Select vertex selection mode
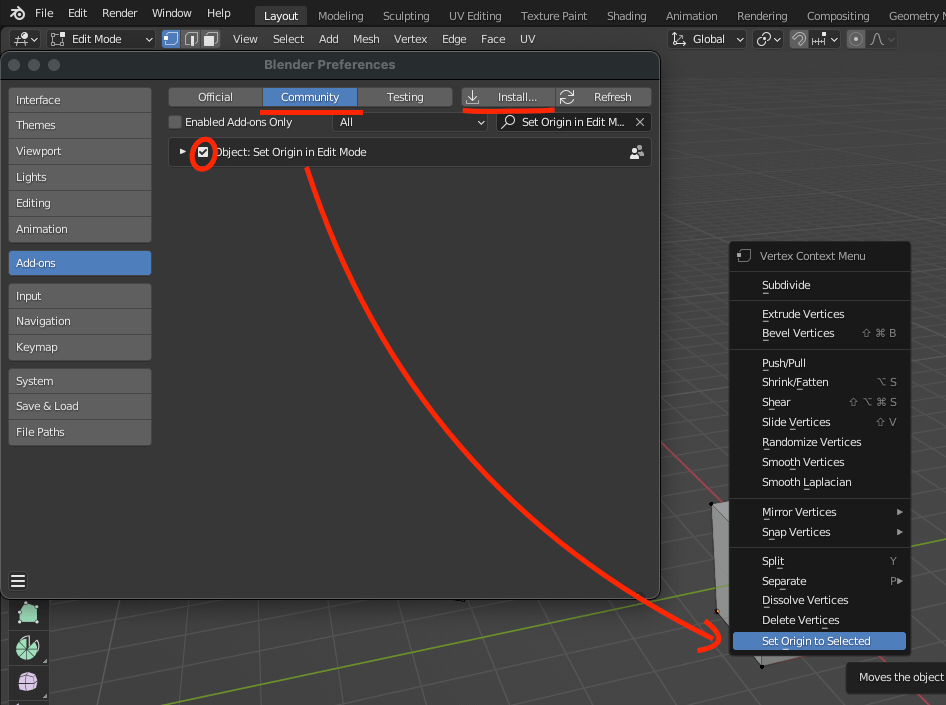This screenshot has height=705, width=946. pos(171,39)
